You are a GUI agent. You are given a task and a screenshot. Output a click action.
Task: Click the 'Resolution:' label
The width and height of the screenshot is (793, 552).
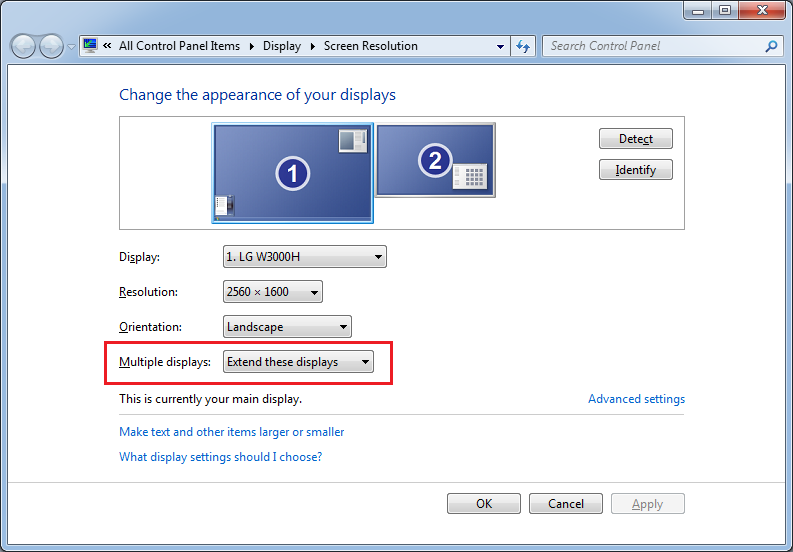pyautogui.click(x=148, y=292)
